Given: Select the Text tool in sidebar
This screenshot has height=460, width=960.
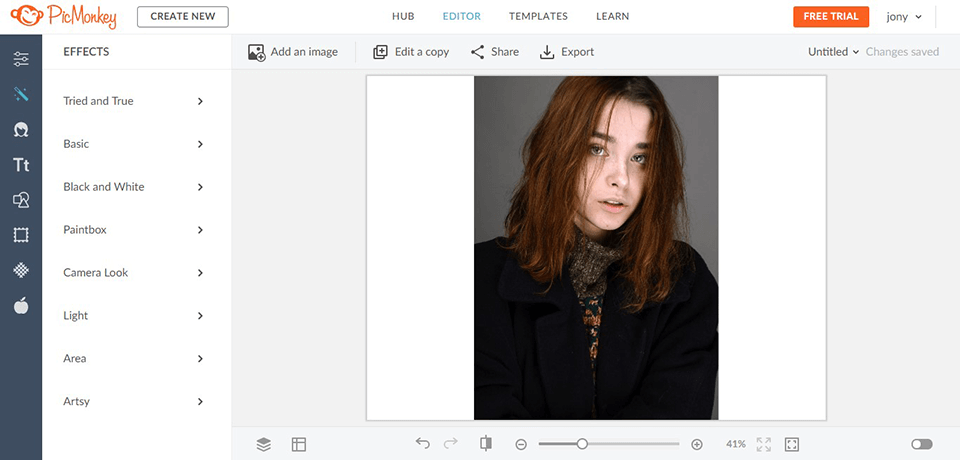Looking at the screenshot, I should point(21,165).
